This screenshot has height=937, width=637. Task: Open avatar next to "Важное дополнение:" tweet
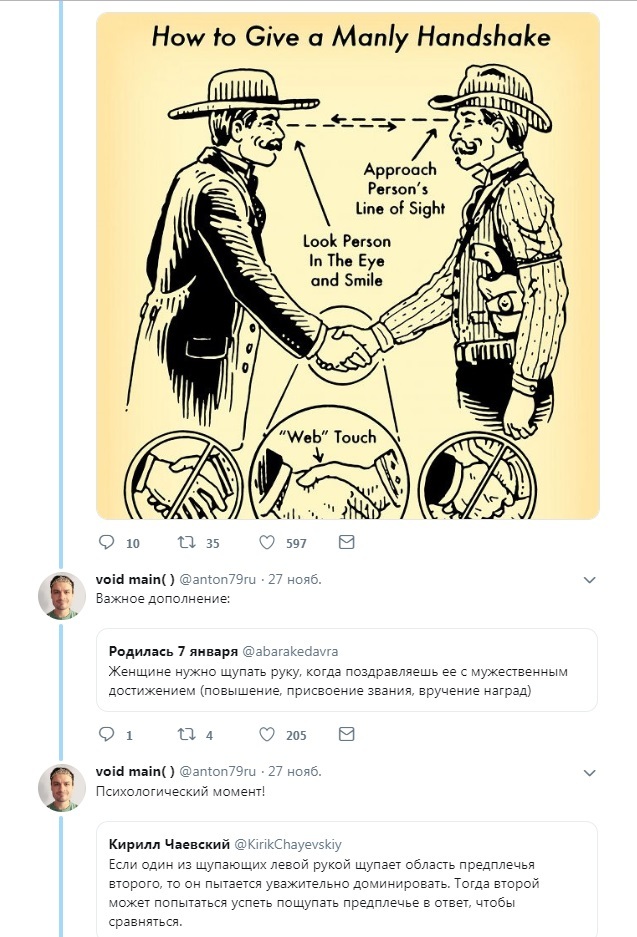pos(61,597)
